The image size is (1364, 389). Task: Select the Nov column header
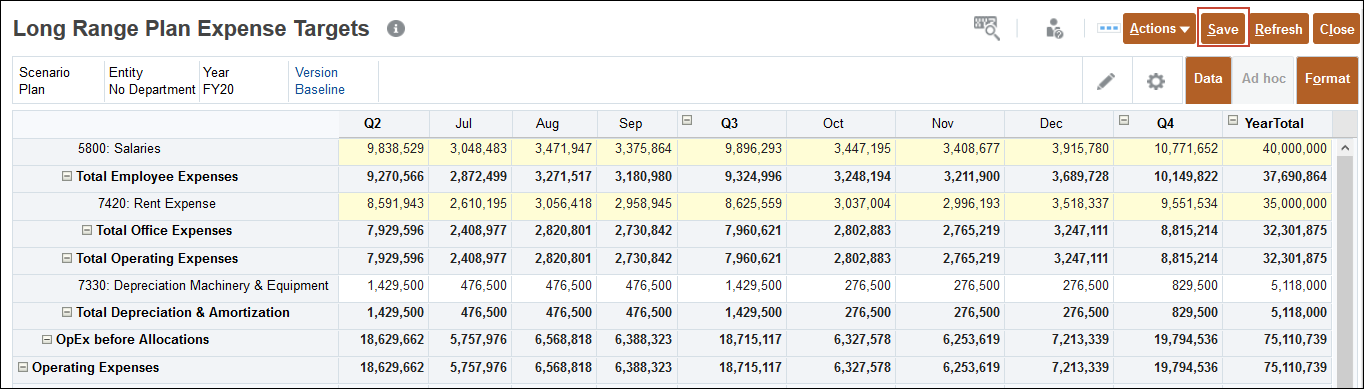click(950, 124)
